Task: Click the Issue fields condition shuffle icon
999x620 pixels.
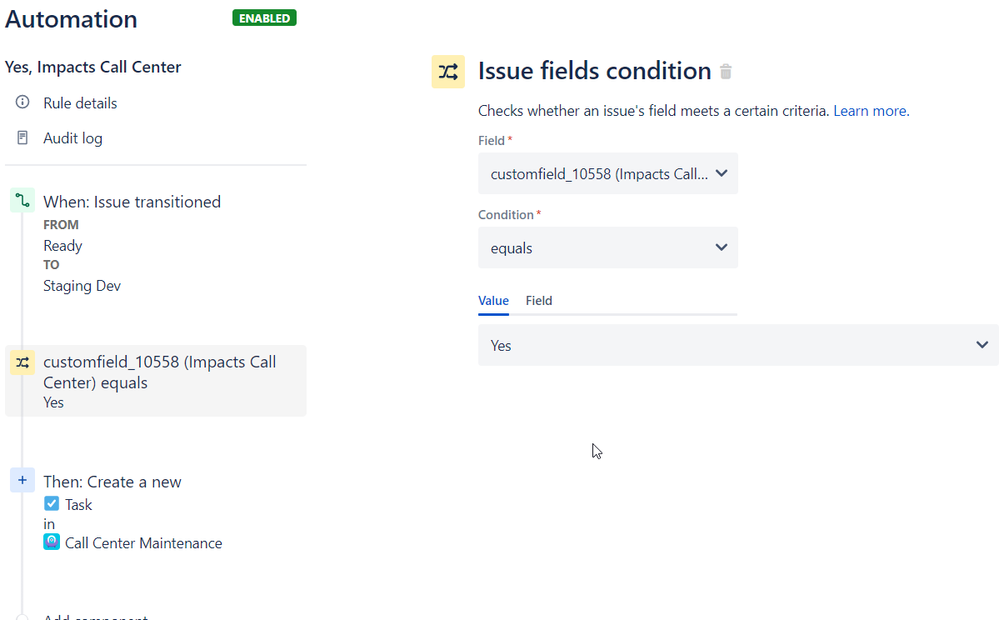Action: tap(448, 71)
